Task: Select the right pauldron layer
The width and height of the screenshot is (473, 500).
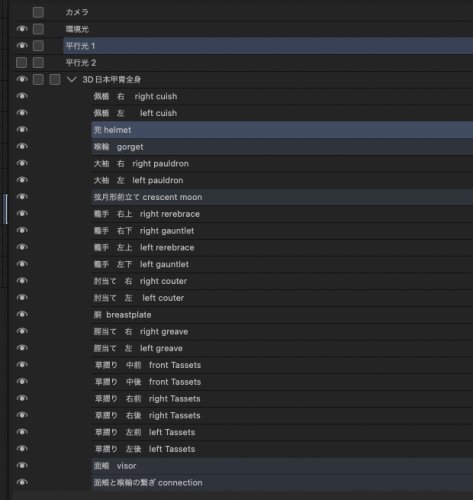Action: [x=282, y=163]
